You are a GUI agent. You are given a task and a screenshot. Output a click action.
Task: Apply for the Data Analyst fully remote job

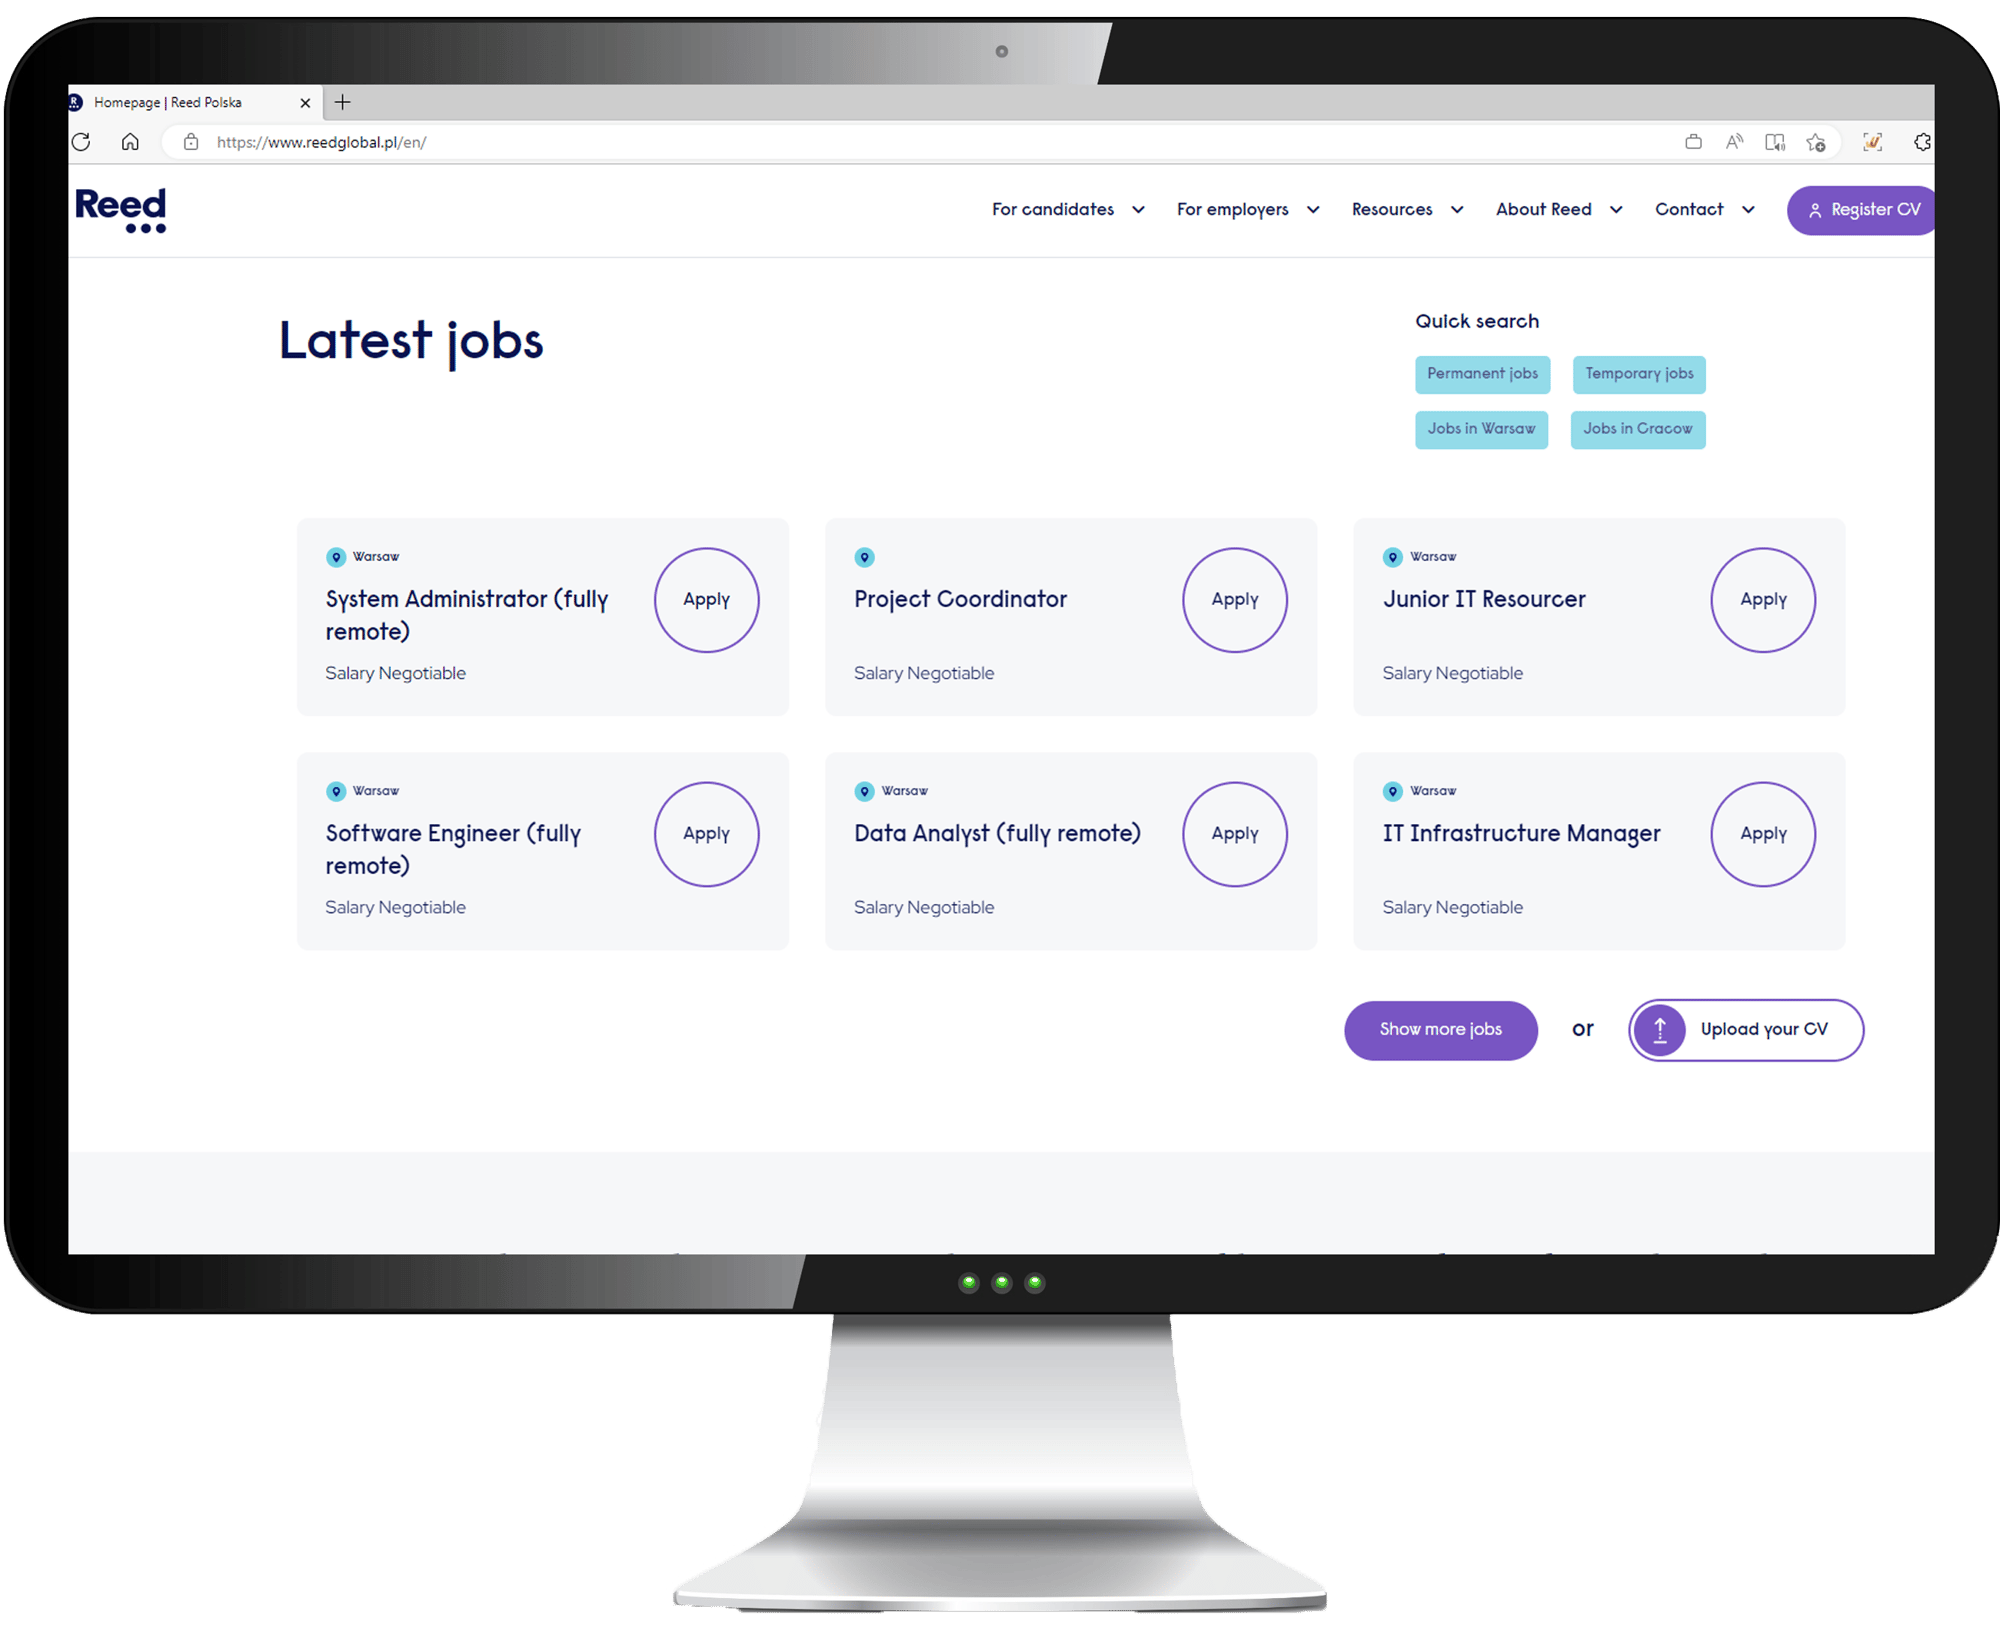pyautogui.click(x=1238, y=832)
